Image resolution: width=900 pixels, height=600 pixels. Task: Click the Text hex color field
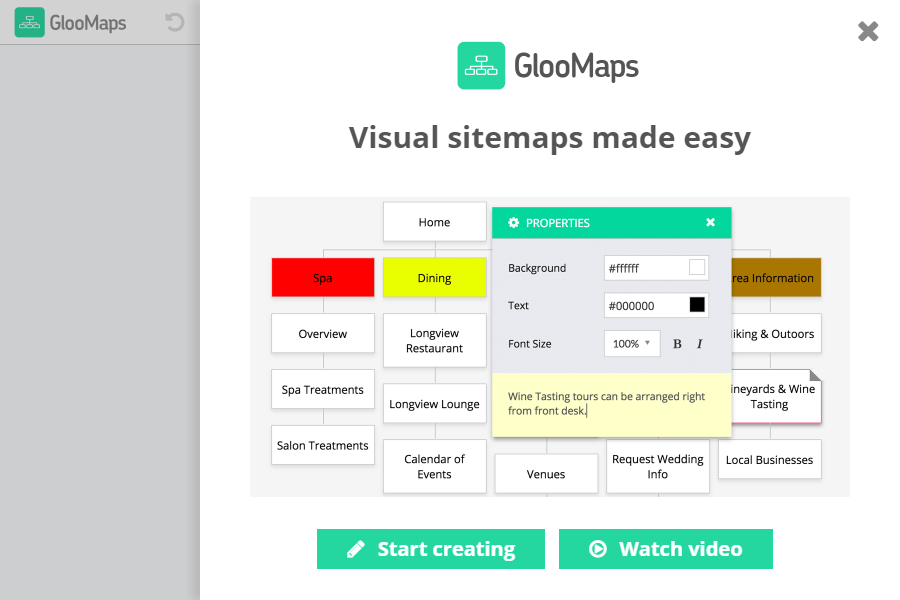(644, 305)
